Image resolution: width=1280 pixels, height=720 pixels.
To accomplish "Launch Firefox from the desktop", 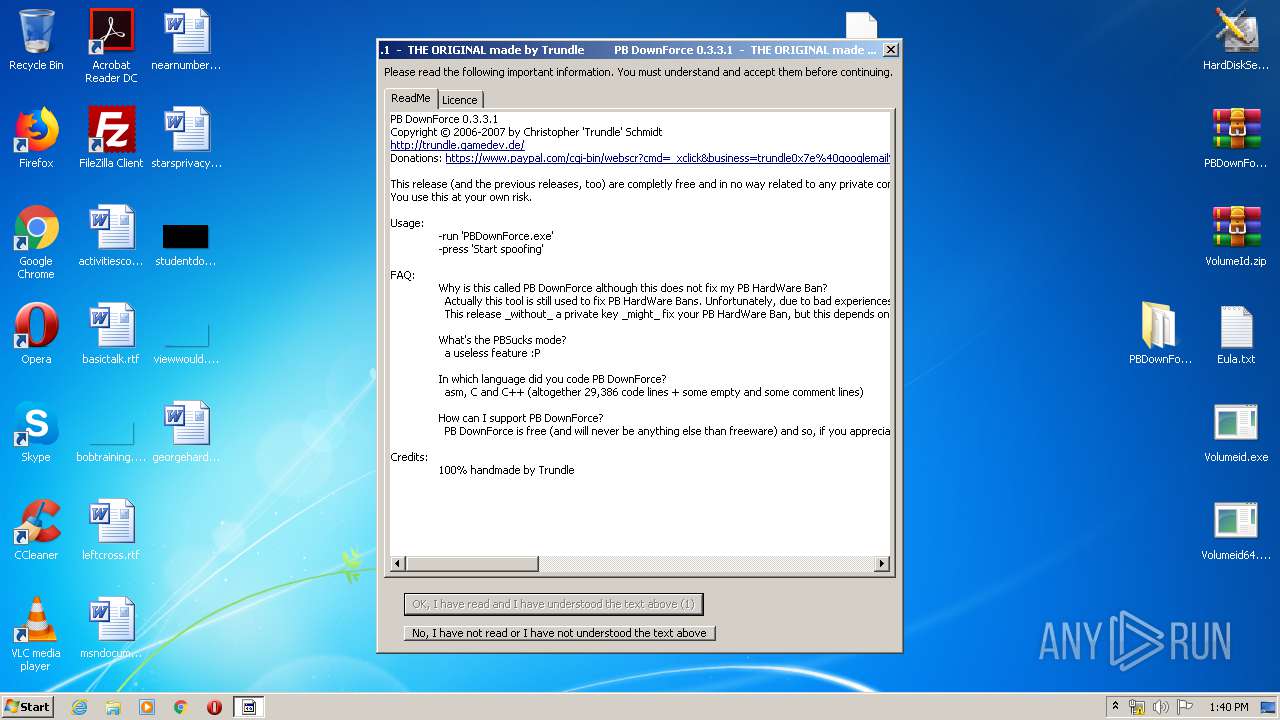I will tap(36, 139).
